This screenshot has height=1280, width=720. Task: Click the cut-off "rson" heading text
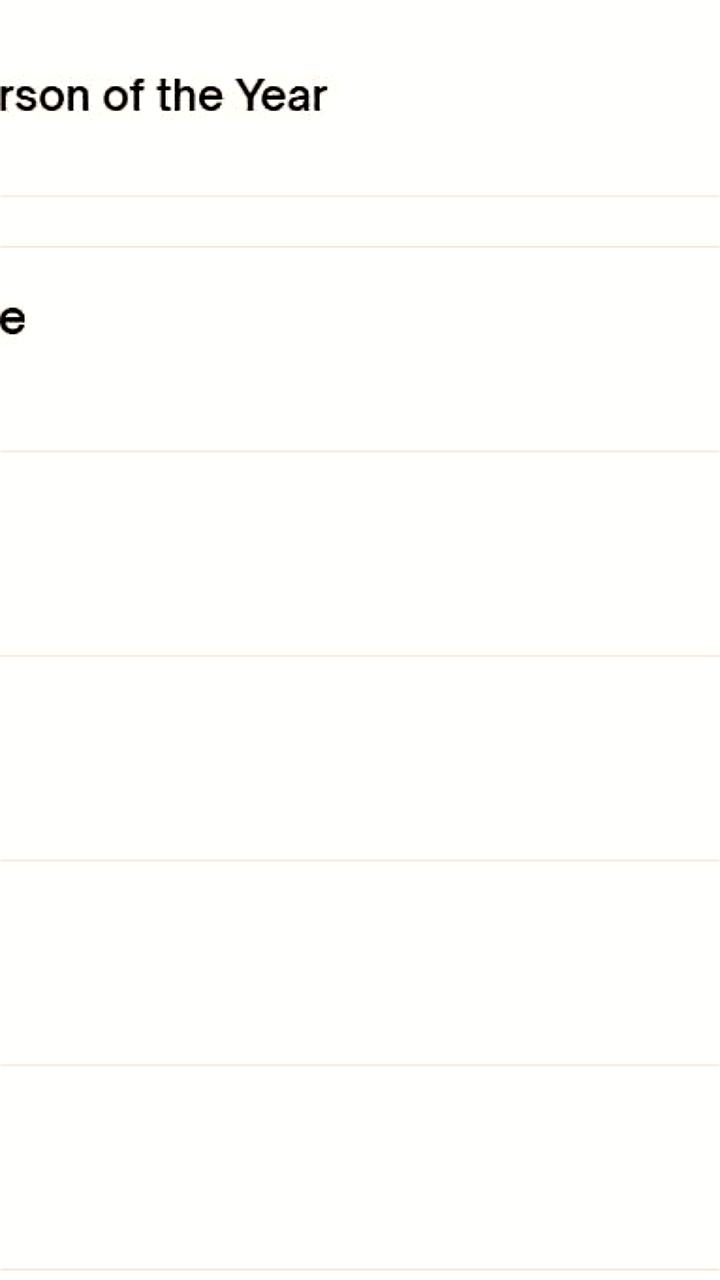click(x=44, y=97)
